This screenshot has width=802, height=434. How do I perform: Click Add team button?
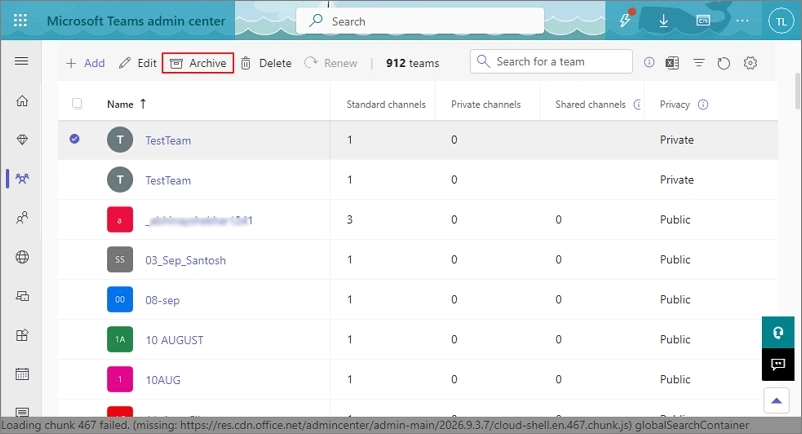pyautogui.click(x=85, y=63)
